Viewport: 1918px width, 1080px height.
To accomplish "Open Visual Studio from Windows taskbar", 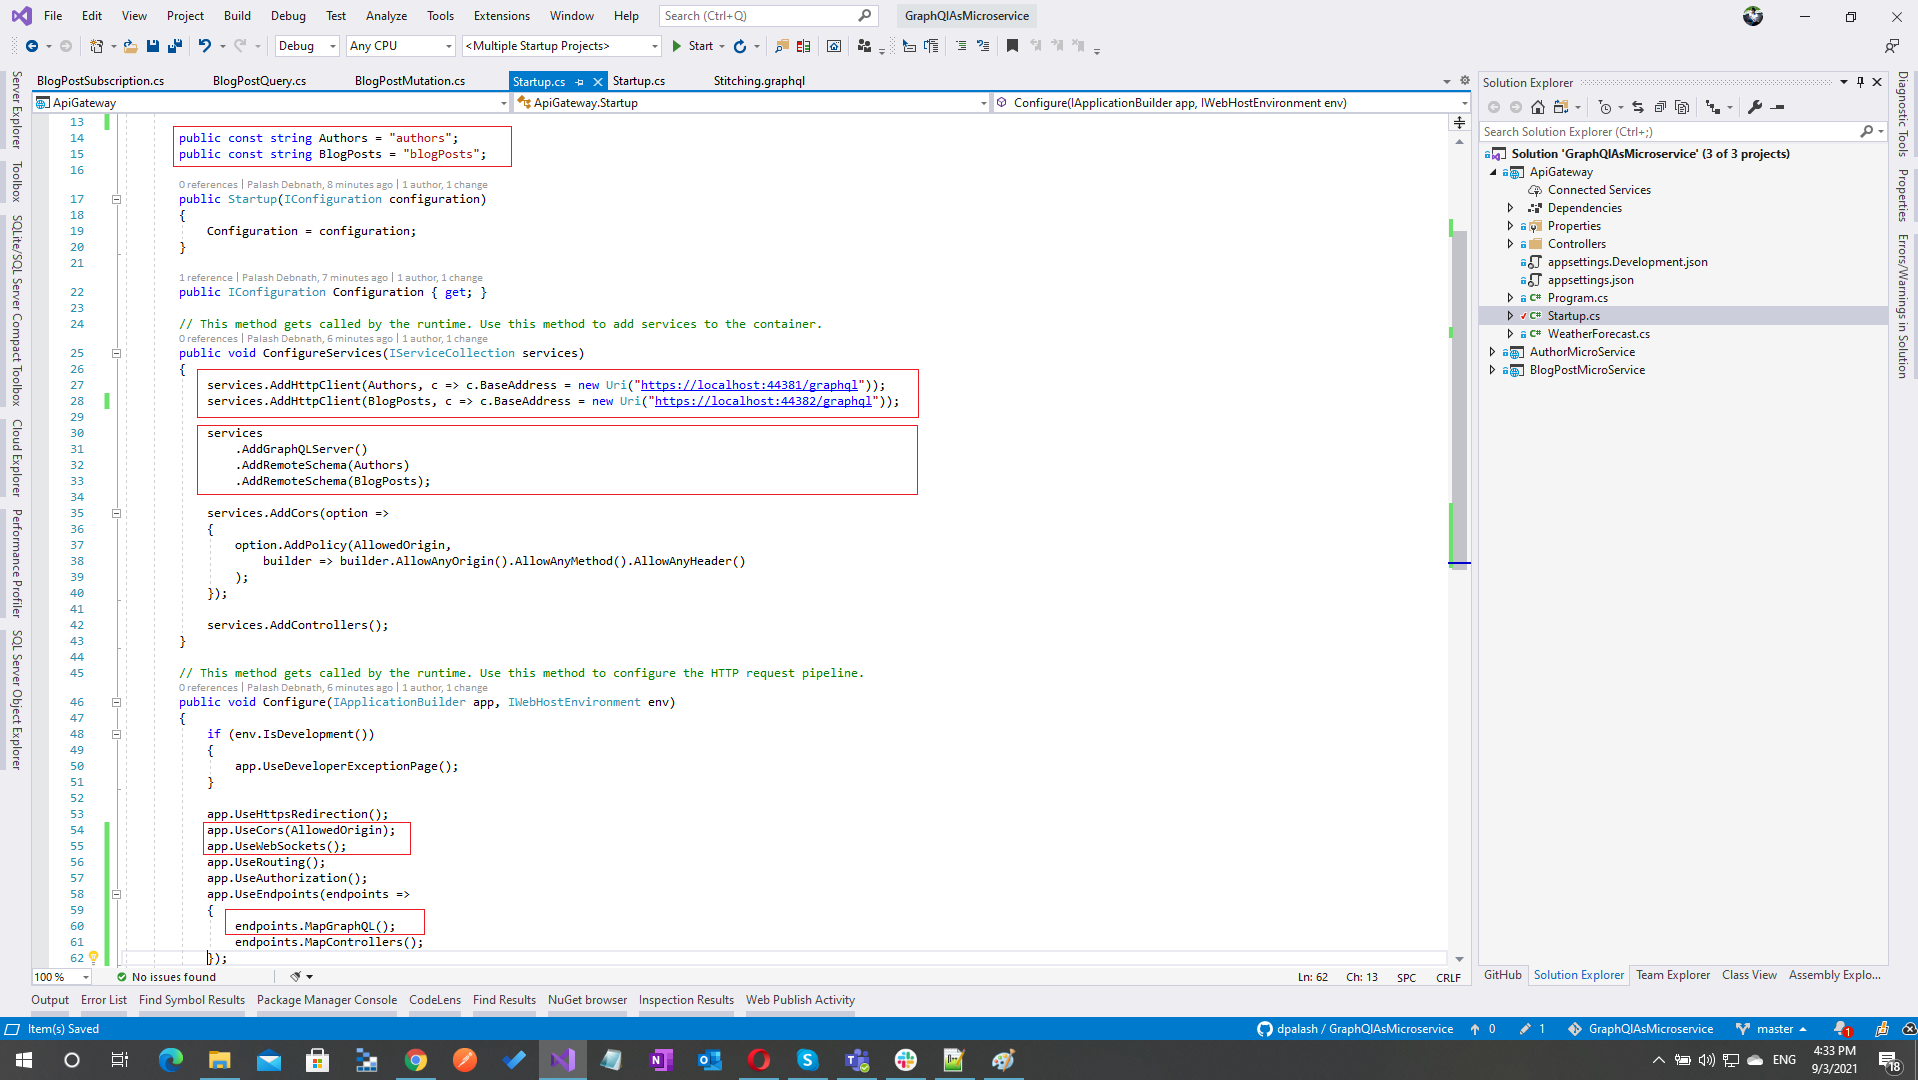I will (x=563, y=1059).
